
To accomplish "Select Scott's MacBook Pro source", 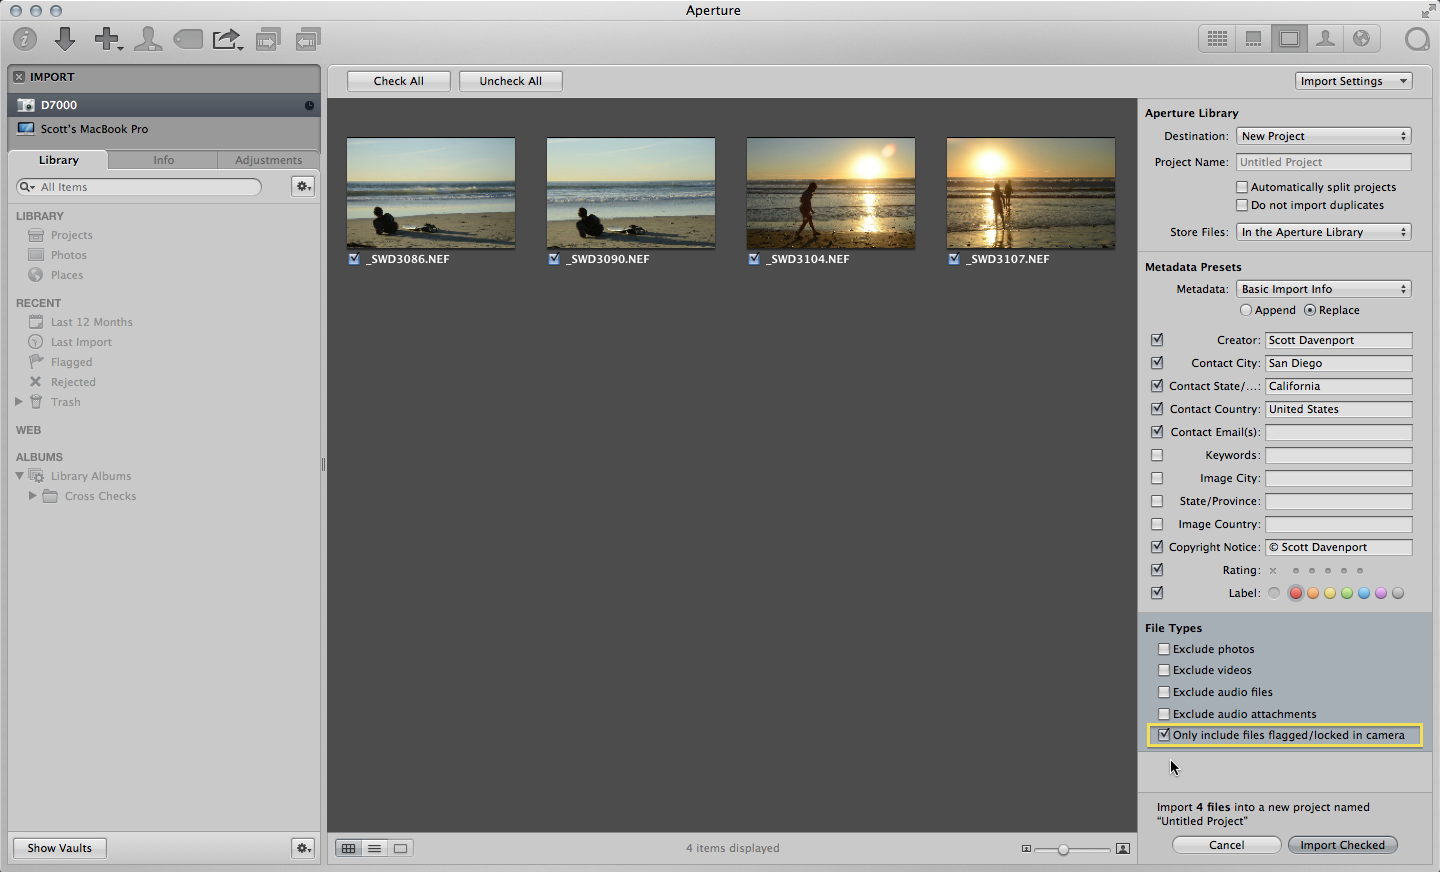I will pyautogui.click(x=164, y=129).
